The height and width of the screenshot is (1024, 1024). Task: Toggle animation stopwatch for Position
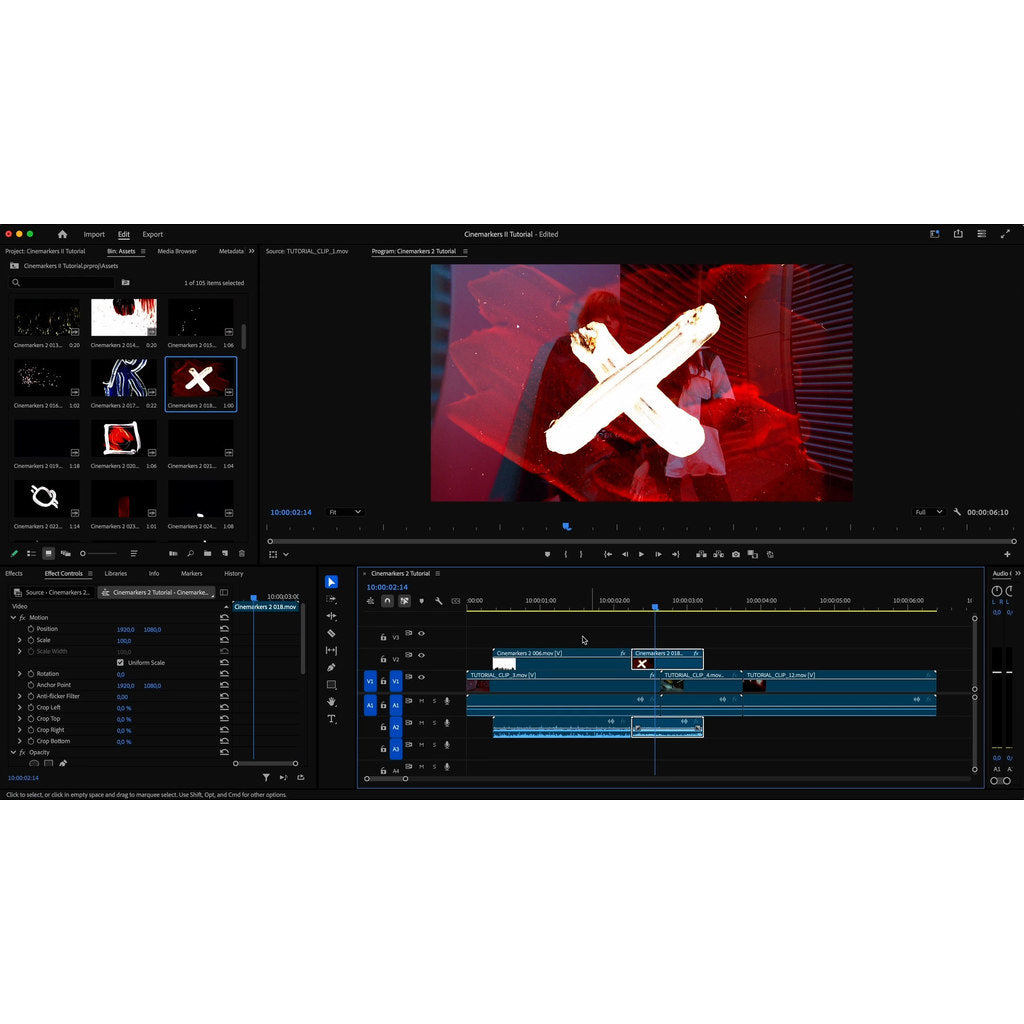coord(31,628)
